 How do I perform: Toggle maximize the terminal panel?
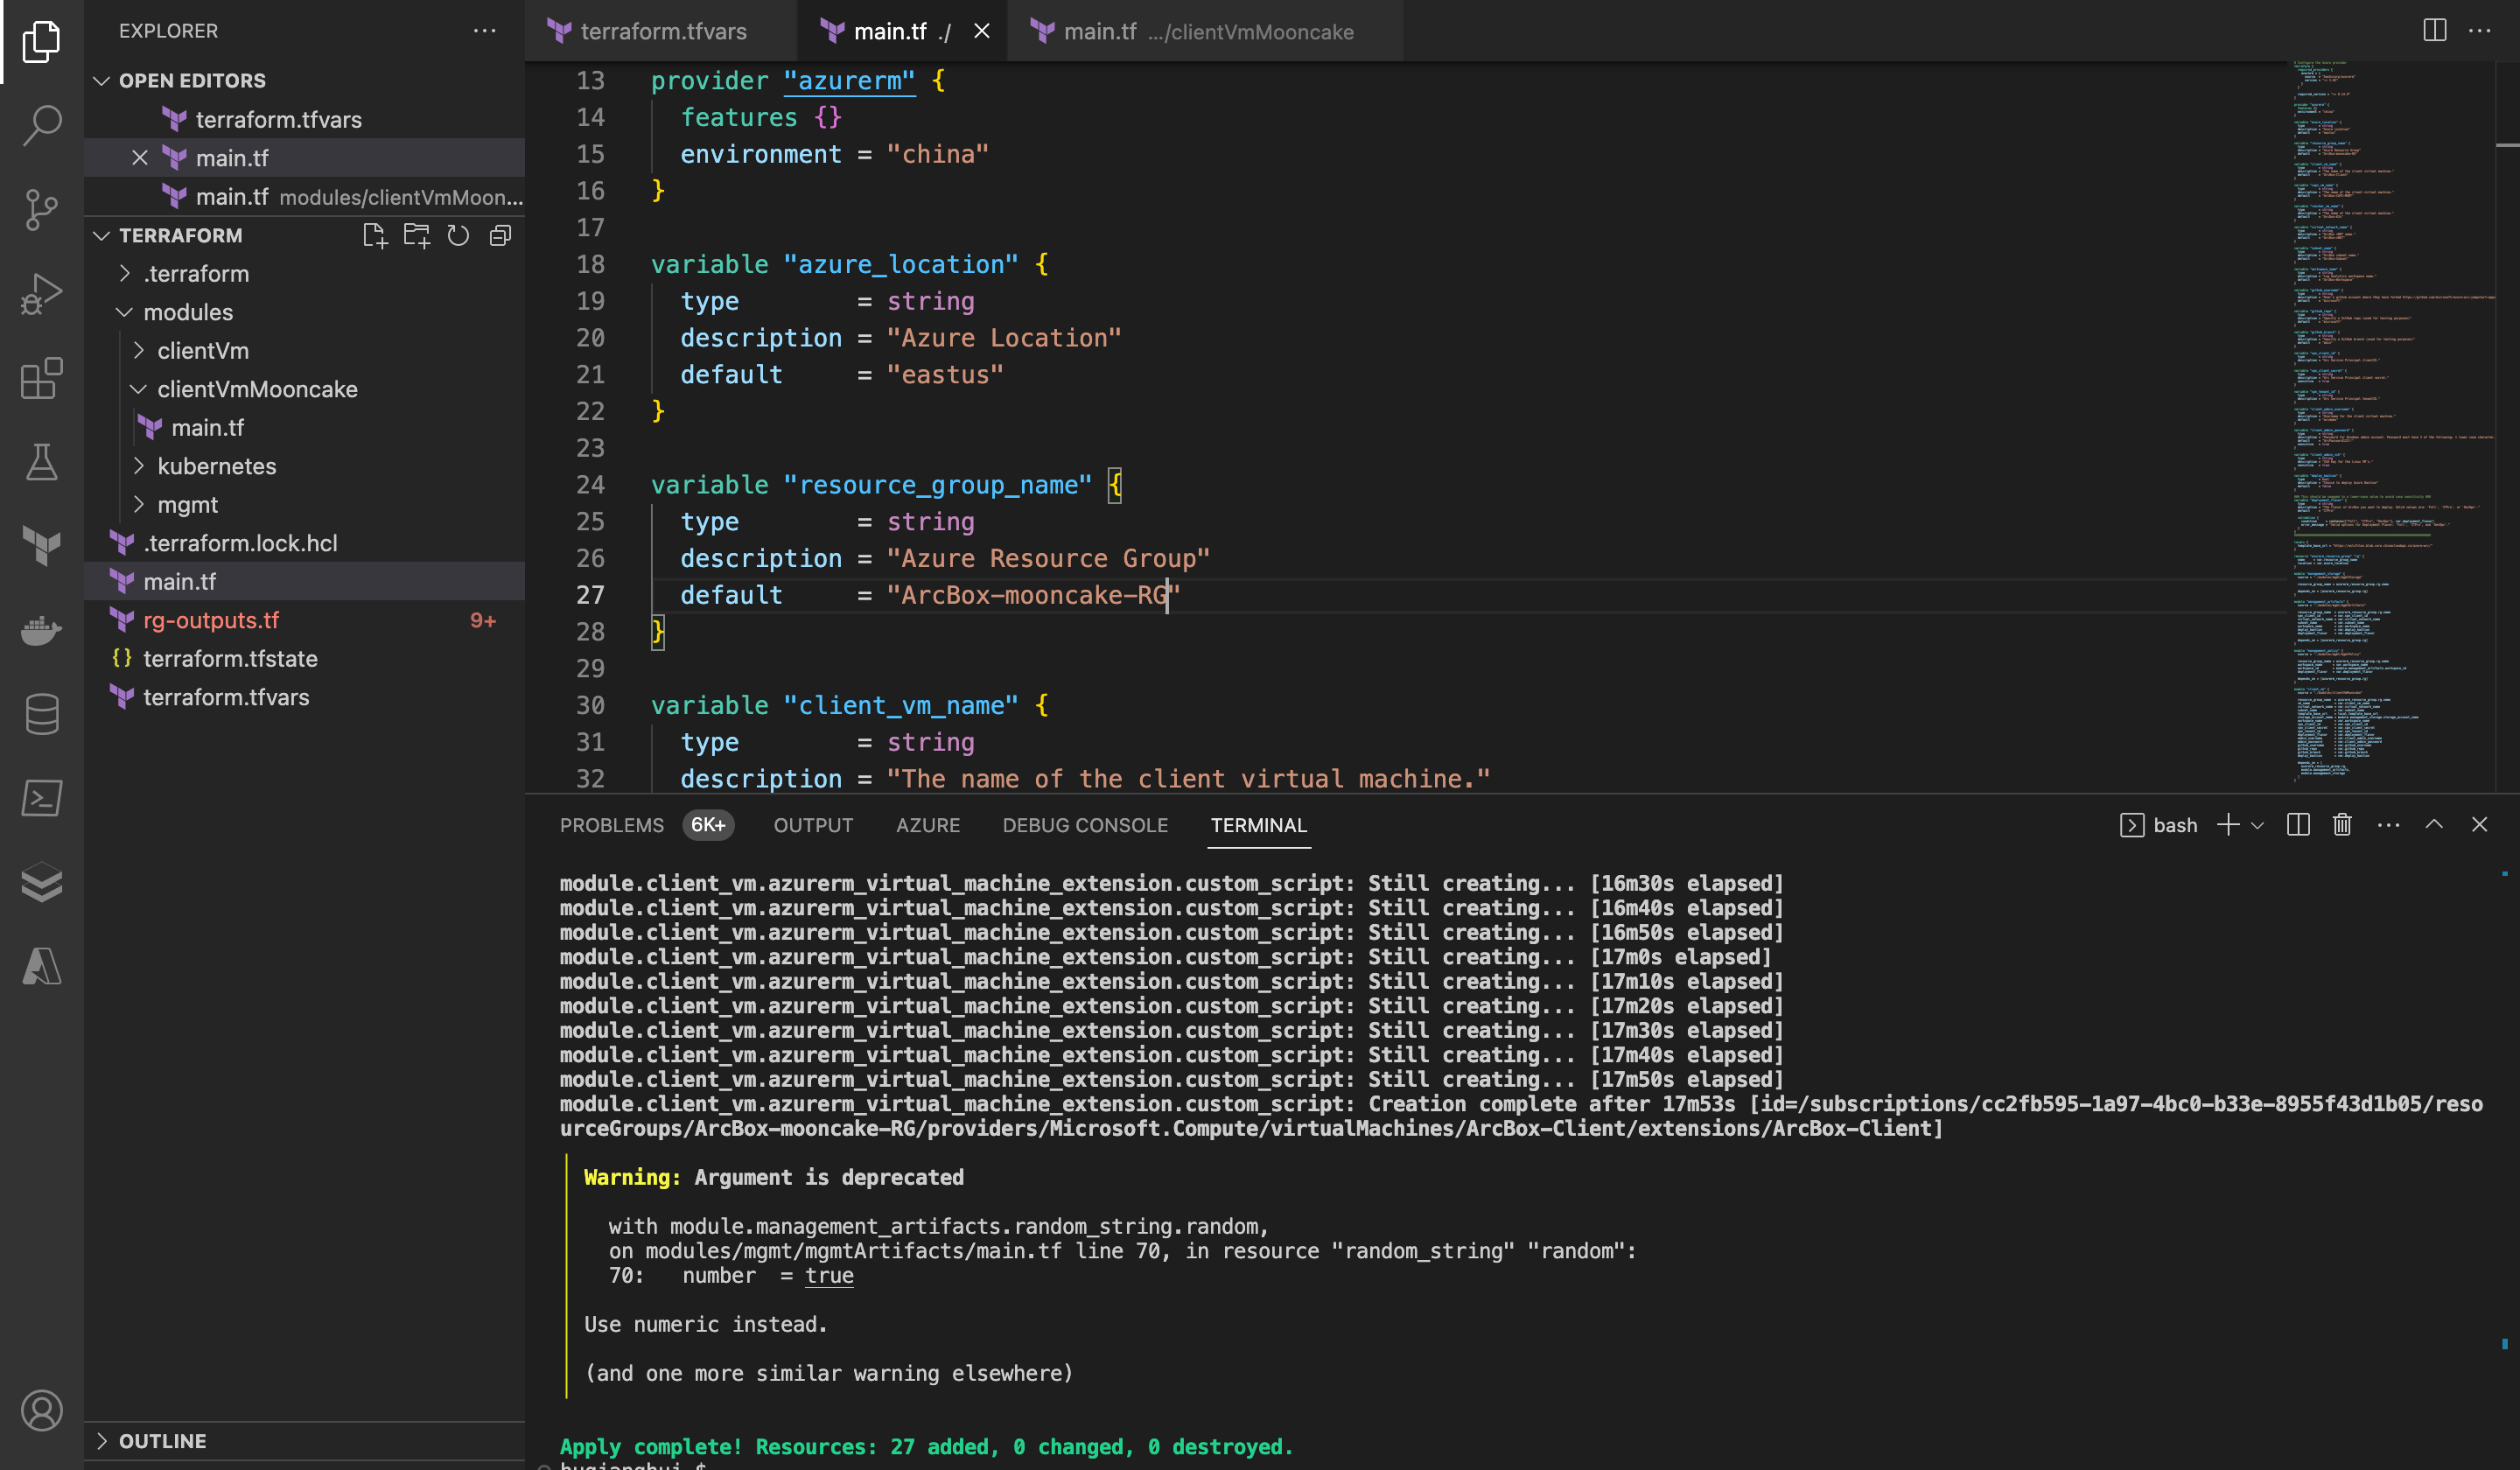point(2434,825)
